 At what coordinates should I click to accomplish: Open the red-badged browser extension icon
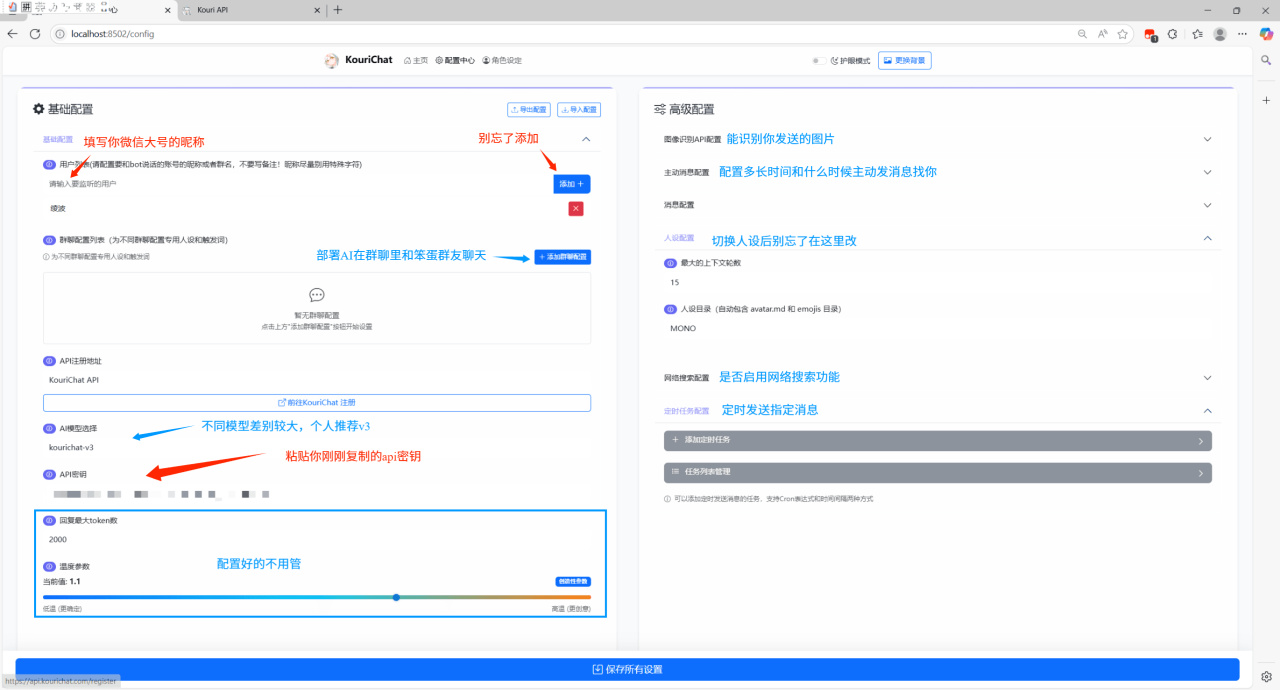(1150, 34)
